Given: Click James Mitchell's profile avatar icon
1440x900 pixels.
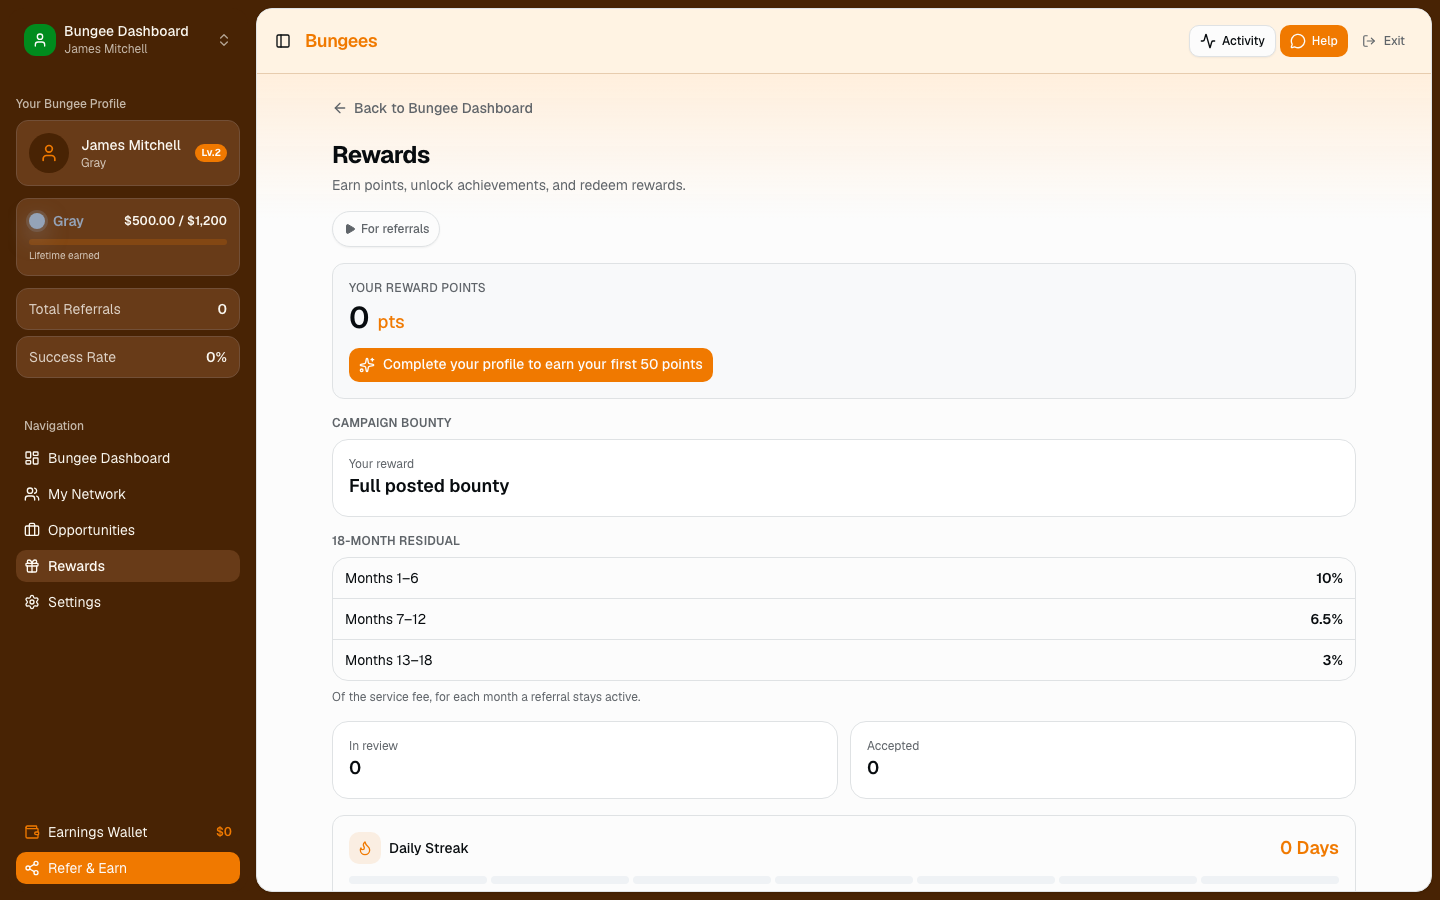Looking at the screenshot, I should (x=49, y=153).
